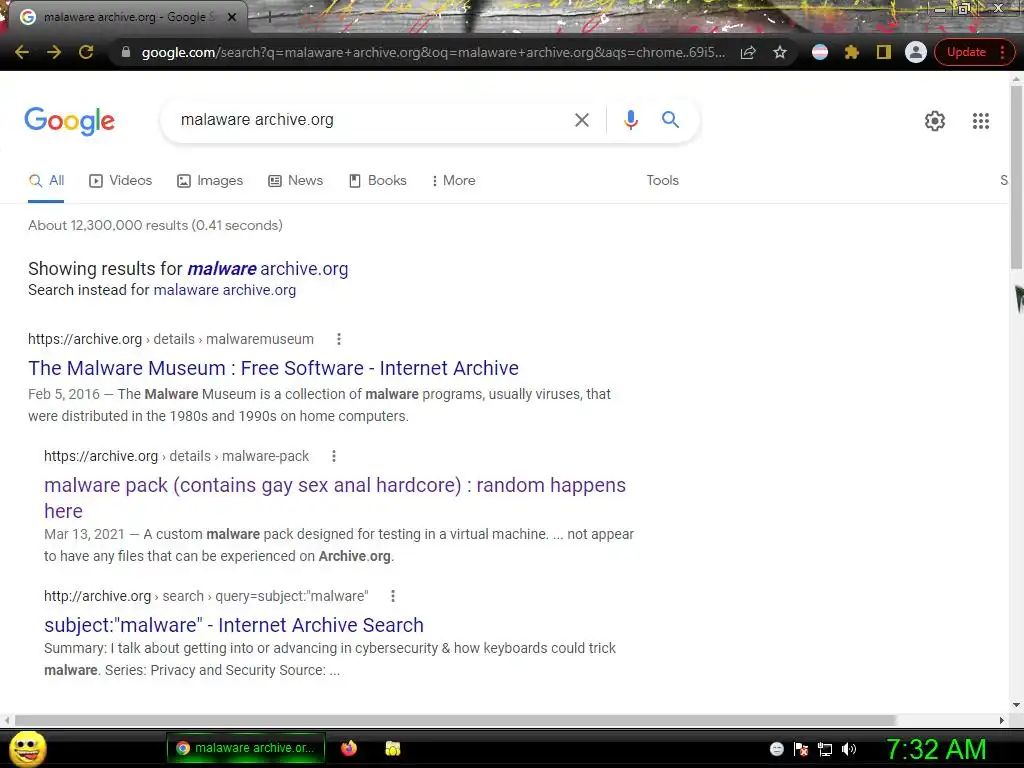Click the Update button in Chrome toolbar

(966, 52)
